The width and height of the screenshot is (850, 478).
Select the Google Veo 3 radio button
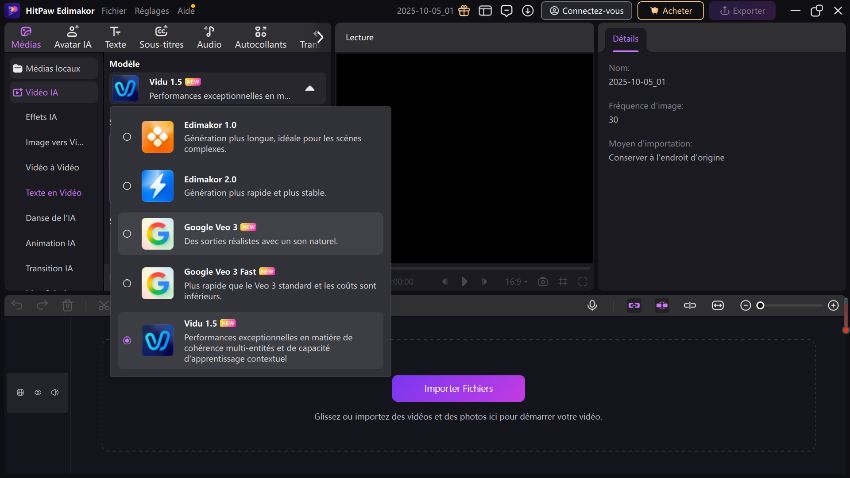tap(127, 234)
